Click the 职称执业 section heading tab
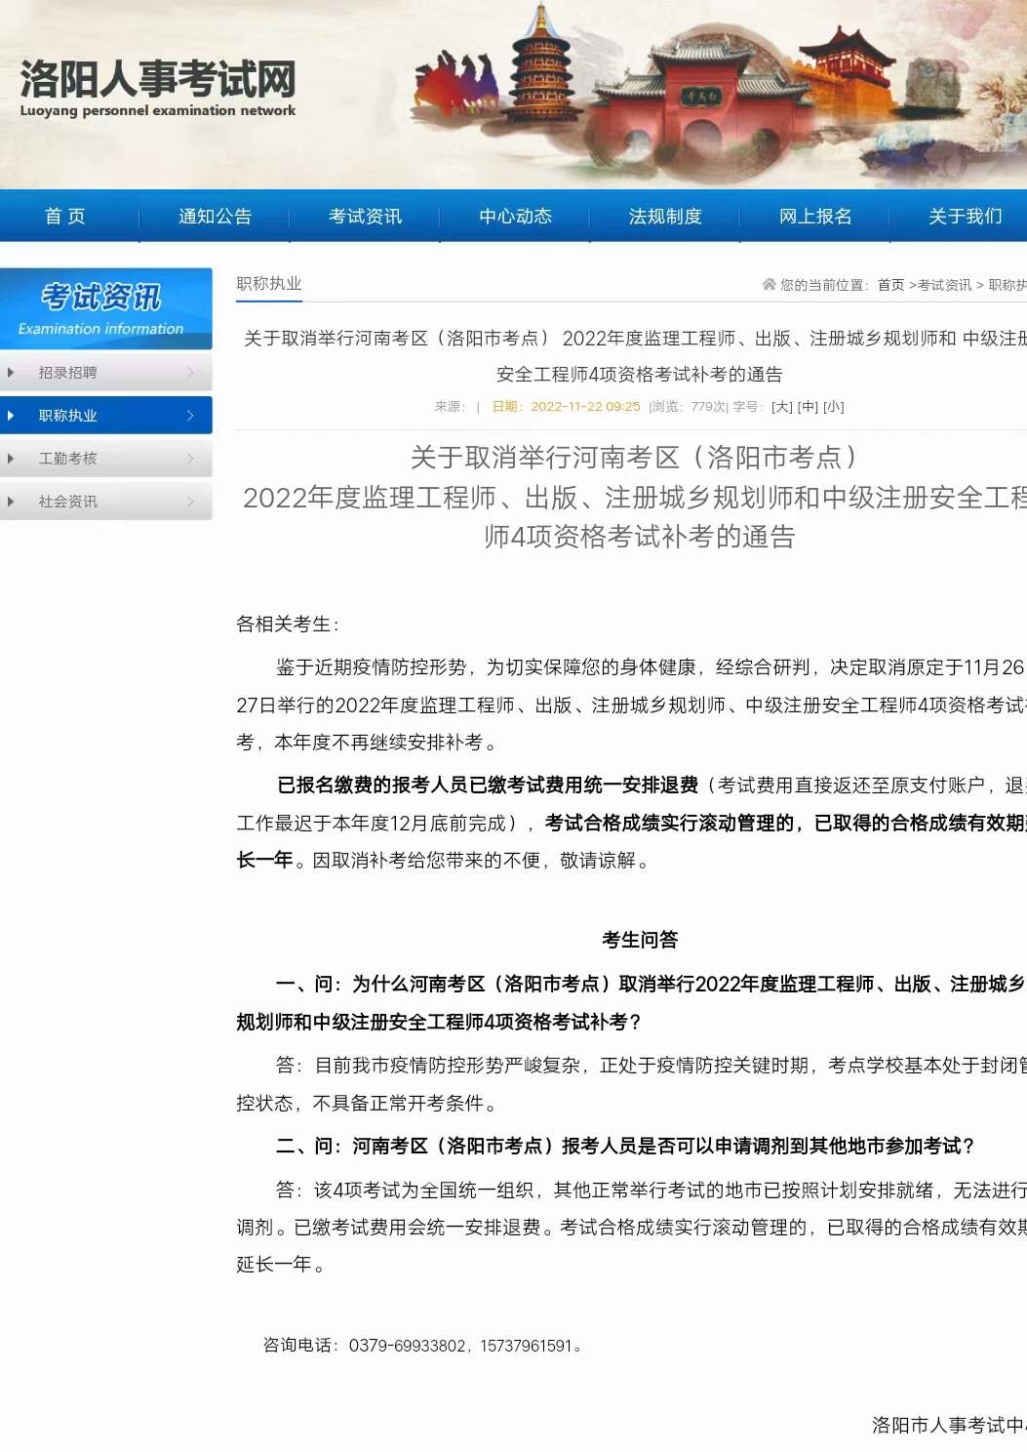Viewport: 1027px width, 1452px height. 269,284
